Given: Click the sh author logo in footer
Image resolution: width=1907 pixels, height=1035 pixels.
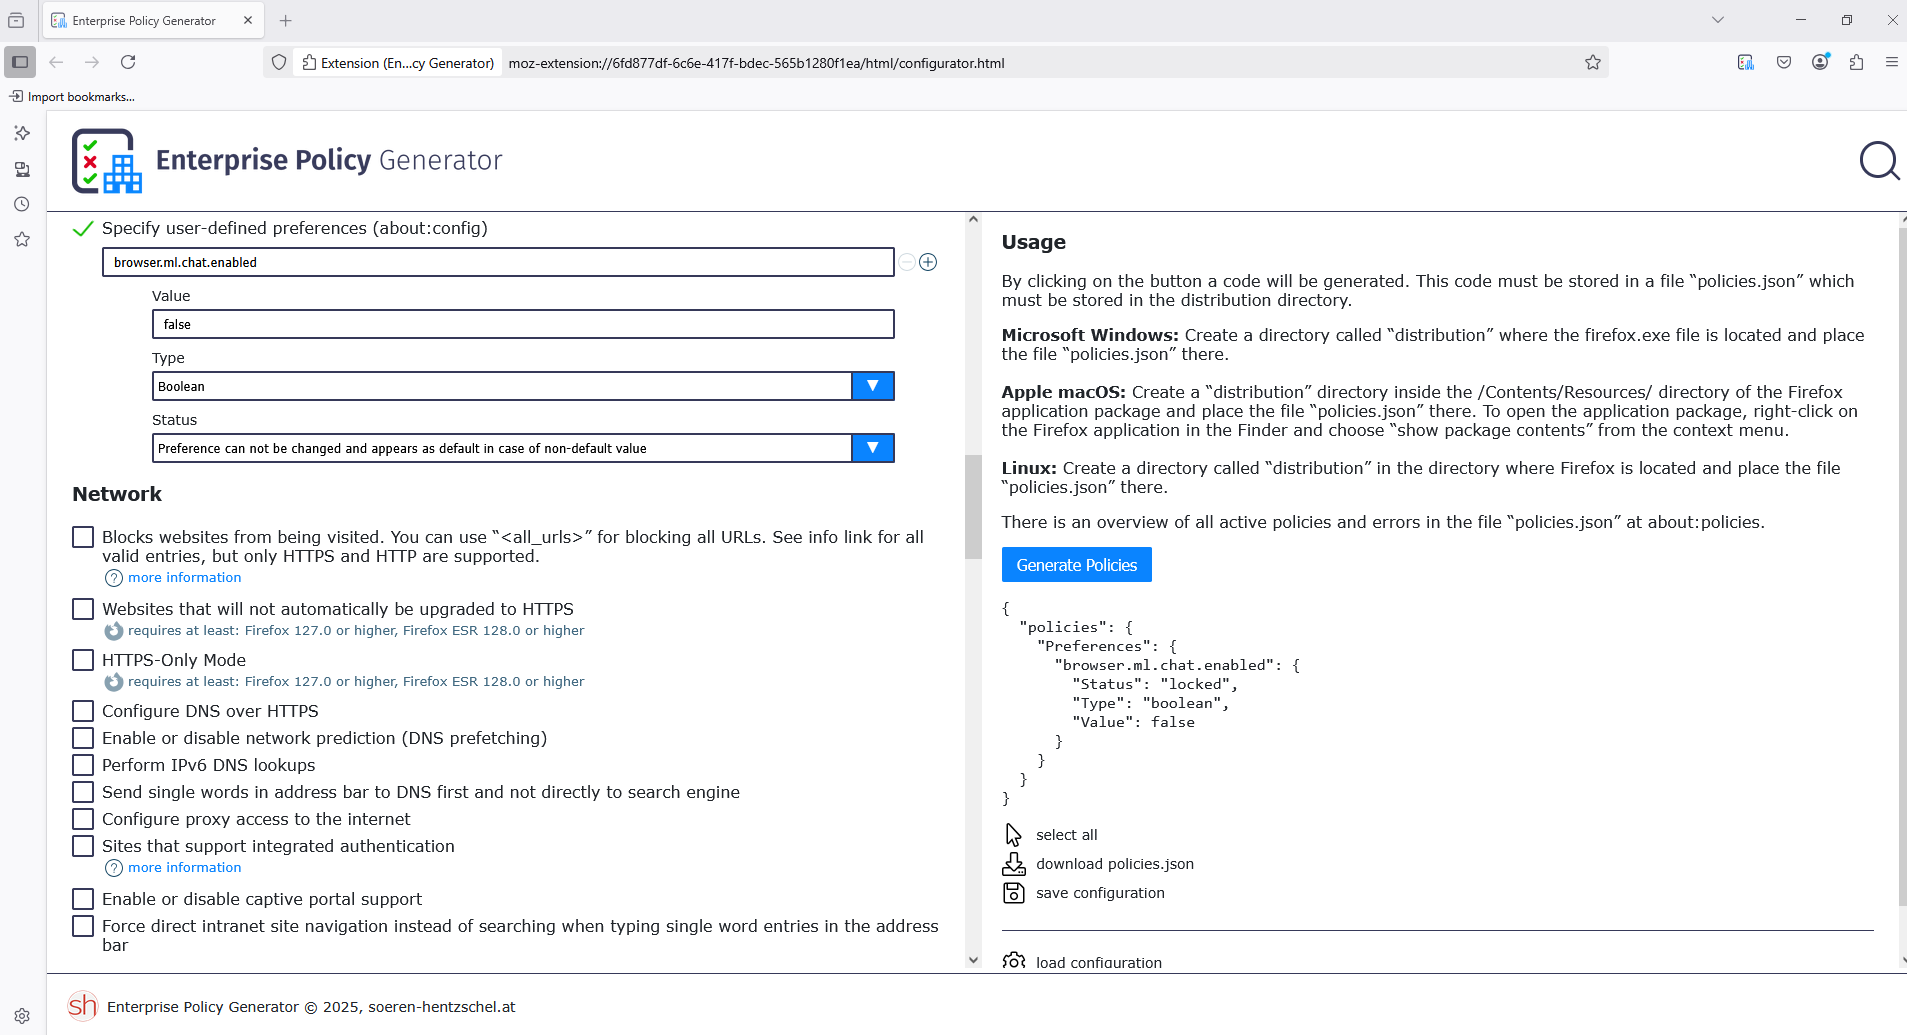Looking at the screenshot, I should 83,1005.
